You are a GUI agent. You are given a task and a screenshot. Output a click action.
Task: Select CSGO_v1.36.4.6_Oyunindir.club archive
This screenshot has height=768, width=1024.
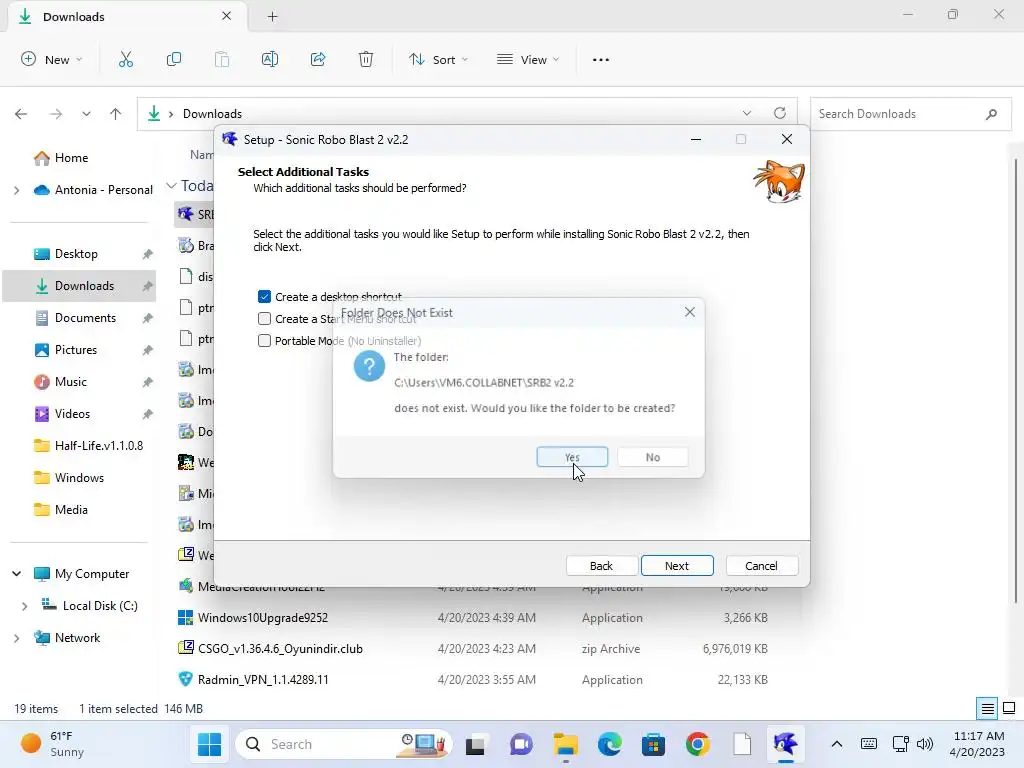point(280,648)
